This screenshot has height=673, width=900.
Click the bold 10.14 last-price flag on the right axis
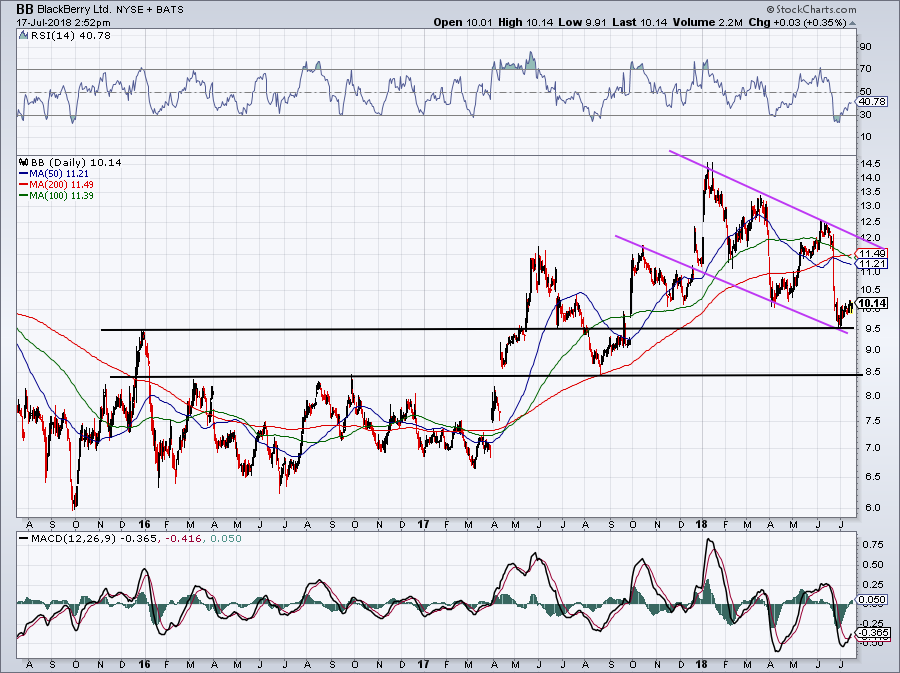click(872, 303)
